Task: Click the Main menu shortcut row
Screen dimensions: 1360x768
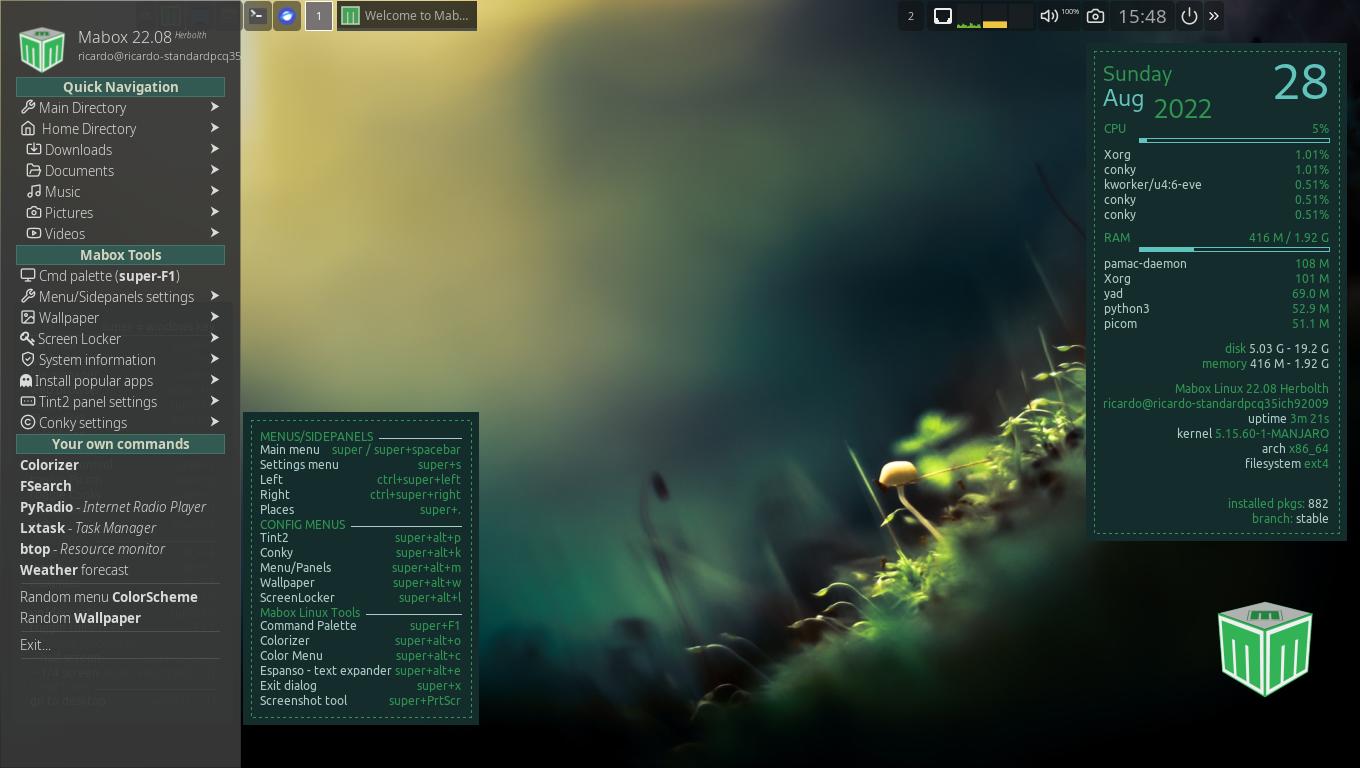Action: (360, 450)
